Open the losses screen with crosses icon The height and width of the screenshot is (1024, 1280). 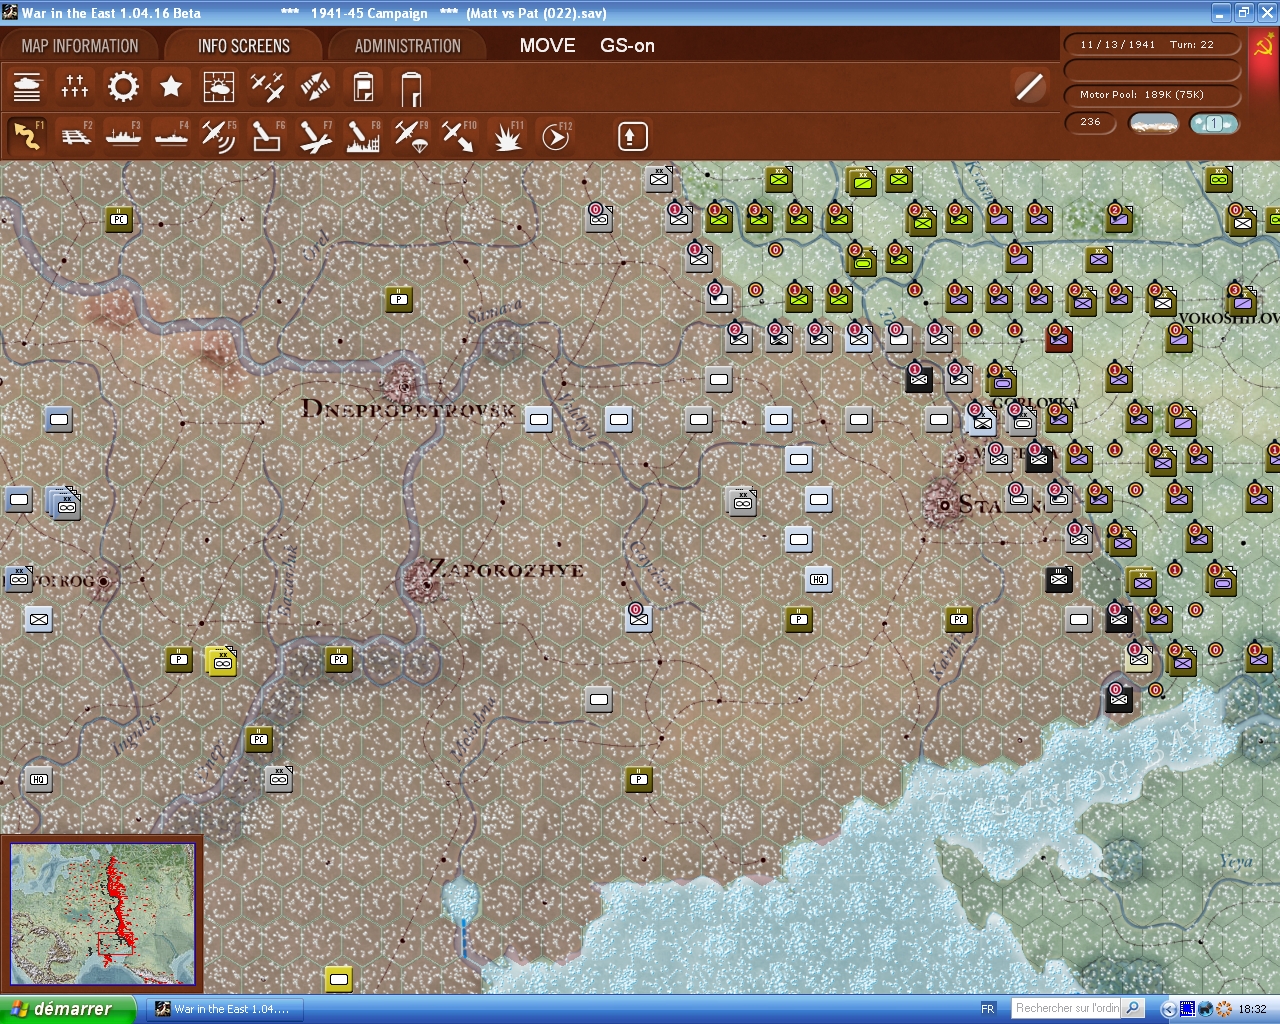click(x=75, y=87)
